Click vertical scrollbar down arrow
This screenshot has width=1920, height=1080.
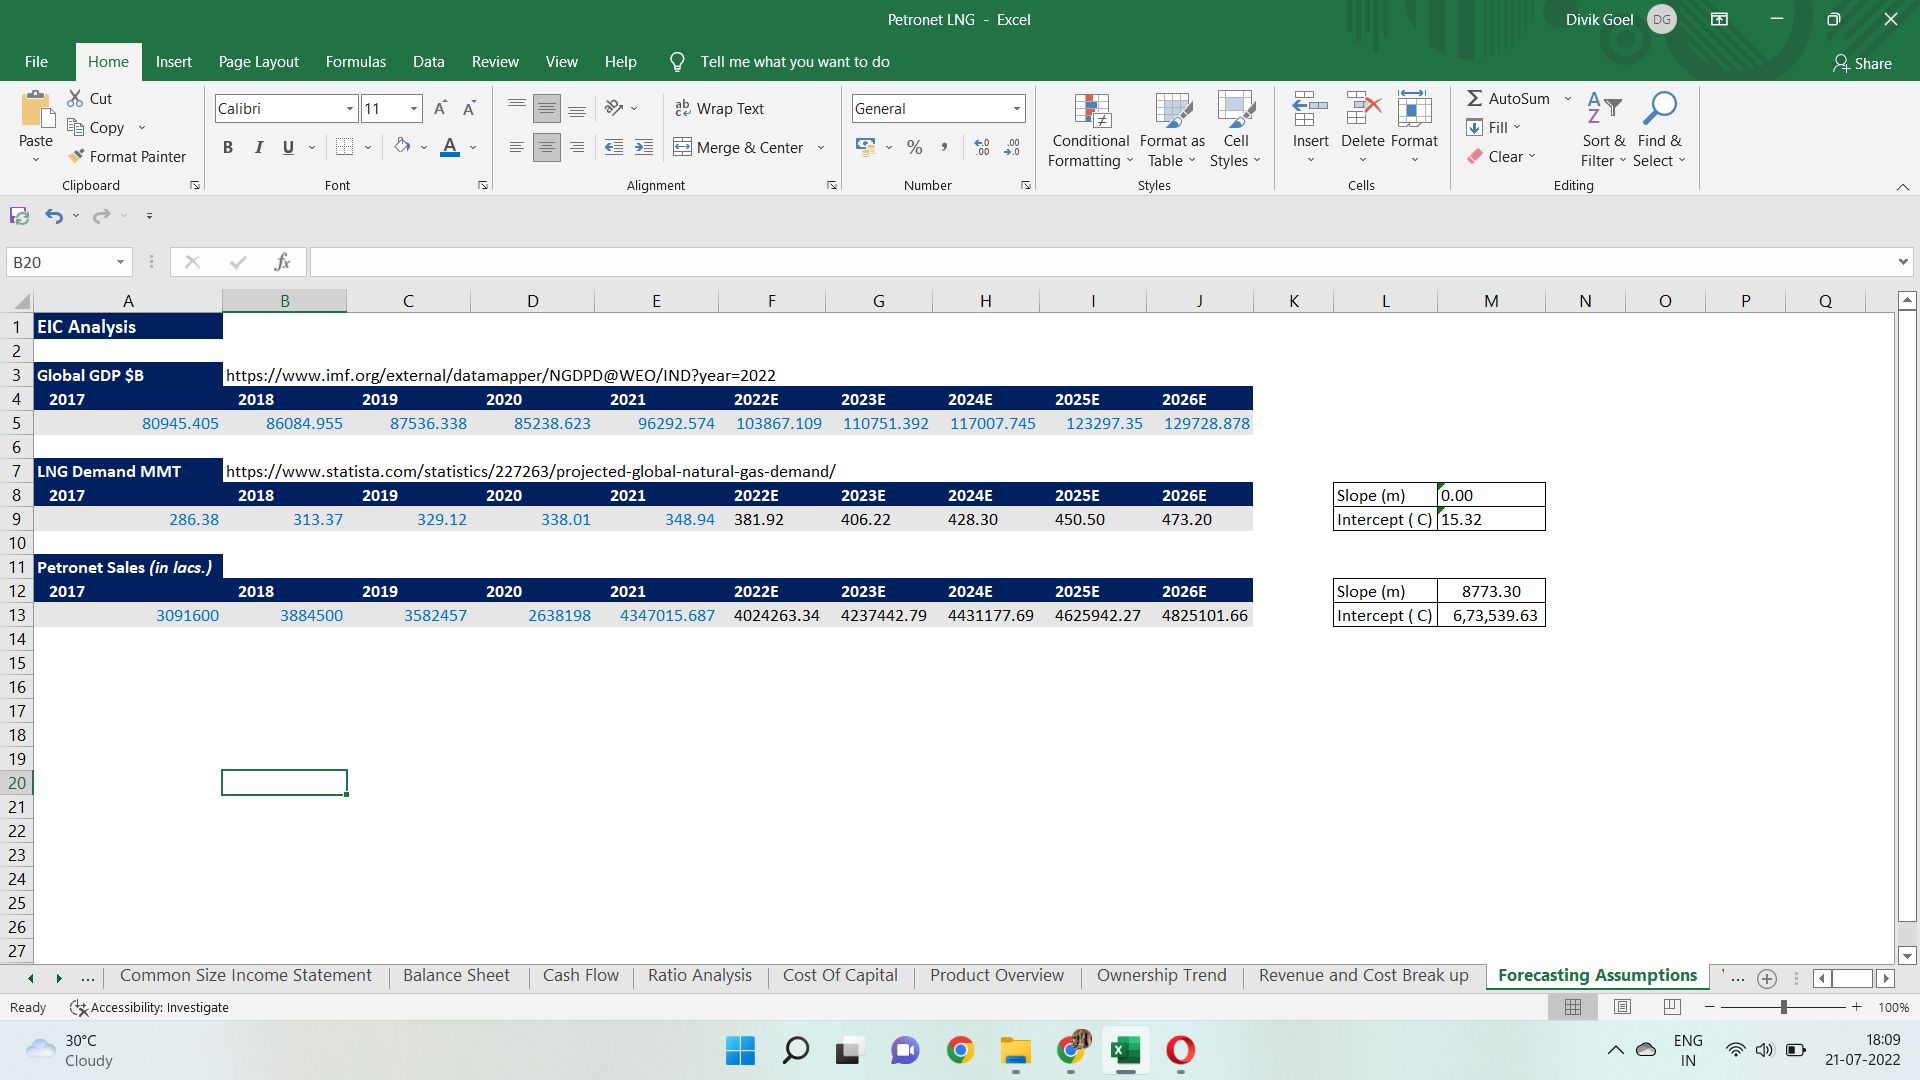click(1907, 955)
